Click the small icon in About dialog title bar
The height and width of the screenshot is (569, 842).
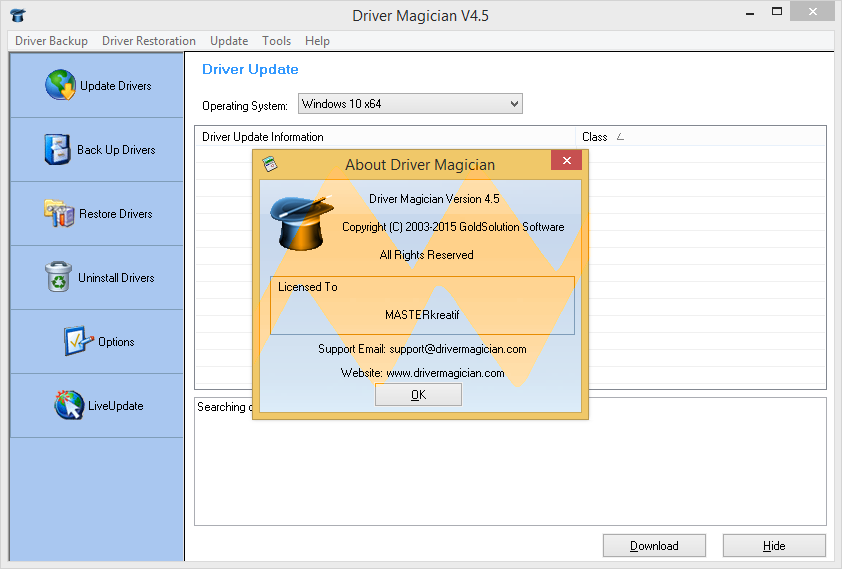pyautogui.click(x=270, y=163)
